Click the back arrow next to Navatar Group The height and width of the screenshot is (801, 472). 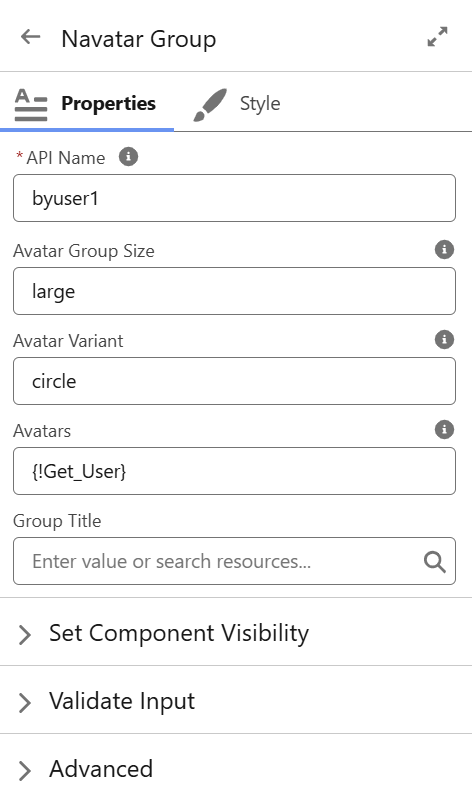[31, 37]
